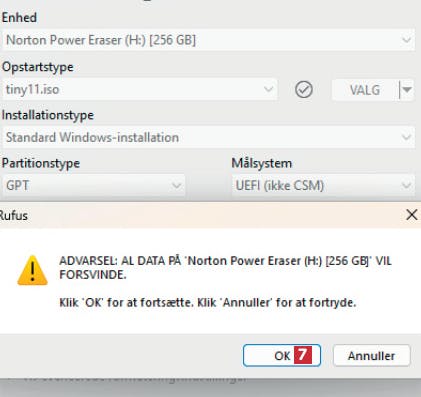Click the Rufus dialog title bar

(x=200, y=215)
